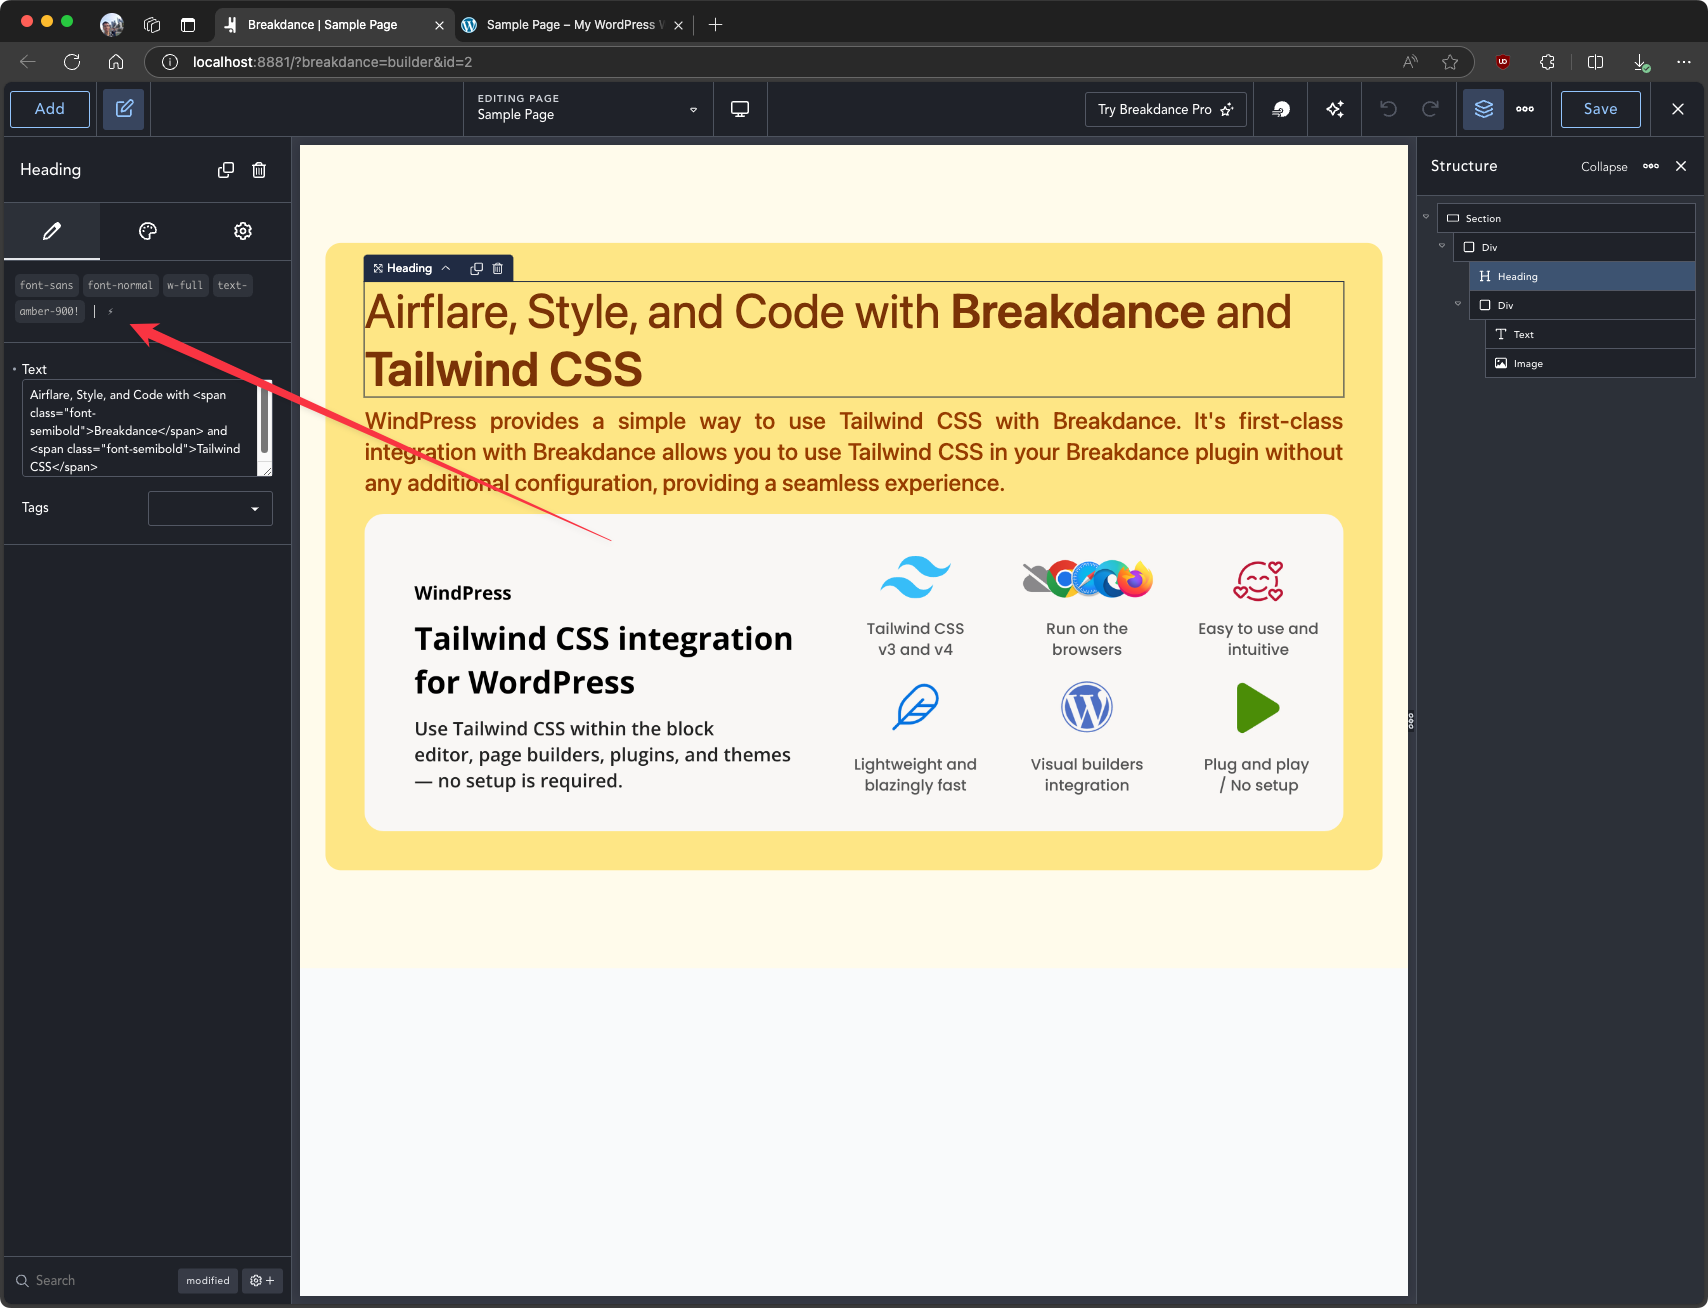
Task: Click the Add element button
Action: (50, 109)
